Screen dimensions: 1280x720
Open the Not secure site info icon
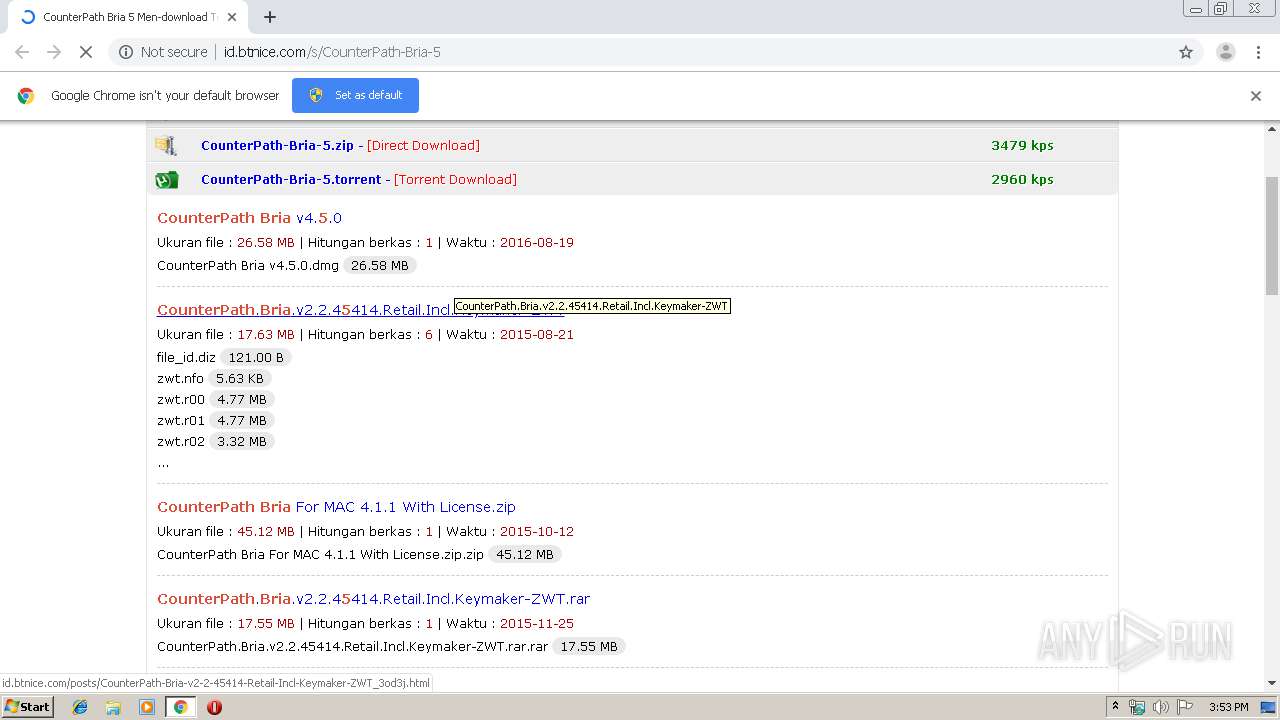pyautogui.click(x=126, y=52)
